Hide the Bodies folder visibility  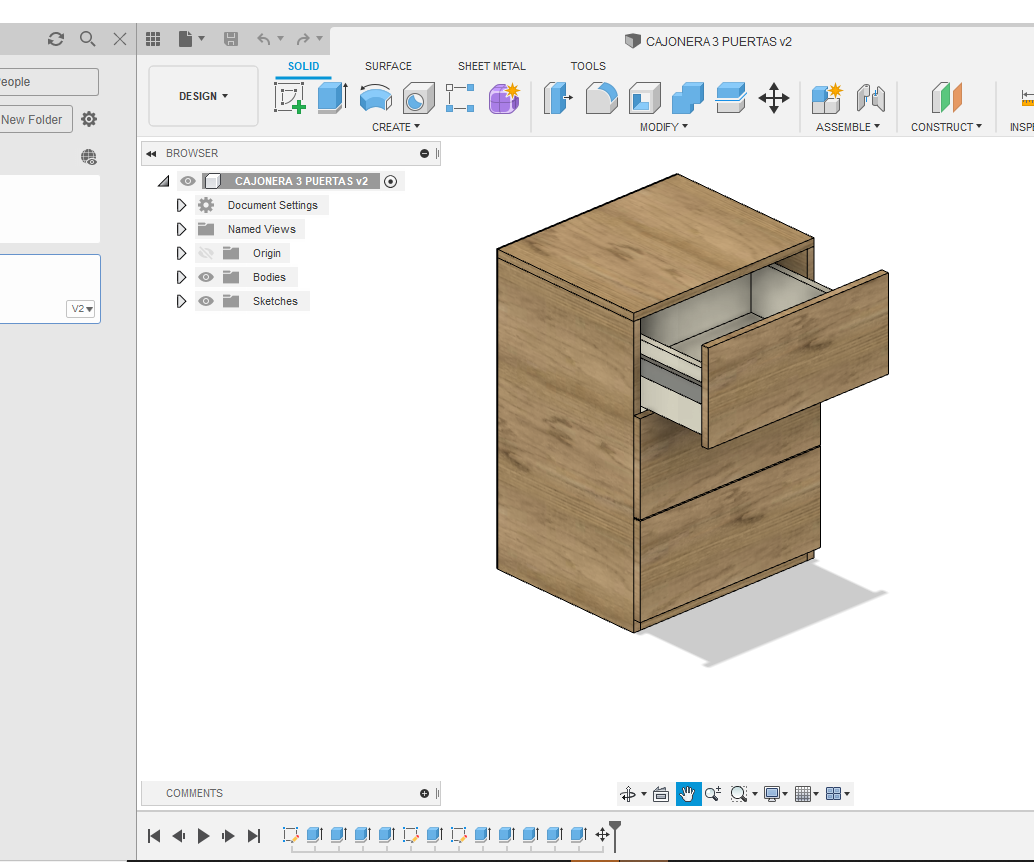pyautogui.click(x=205, y=277)
